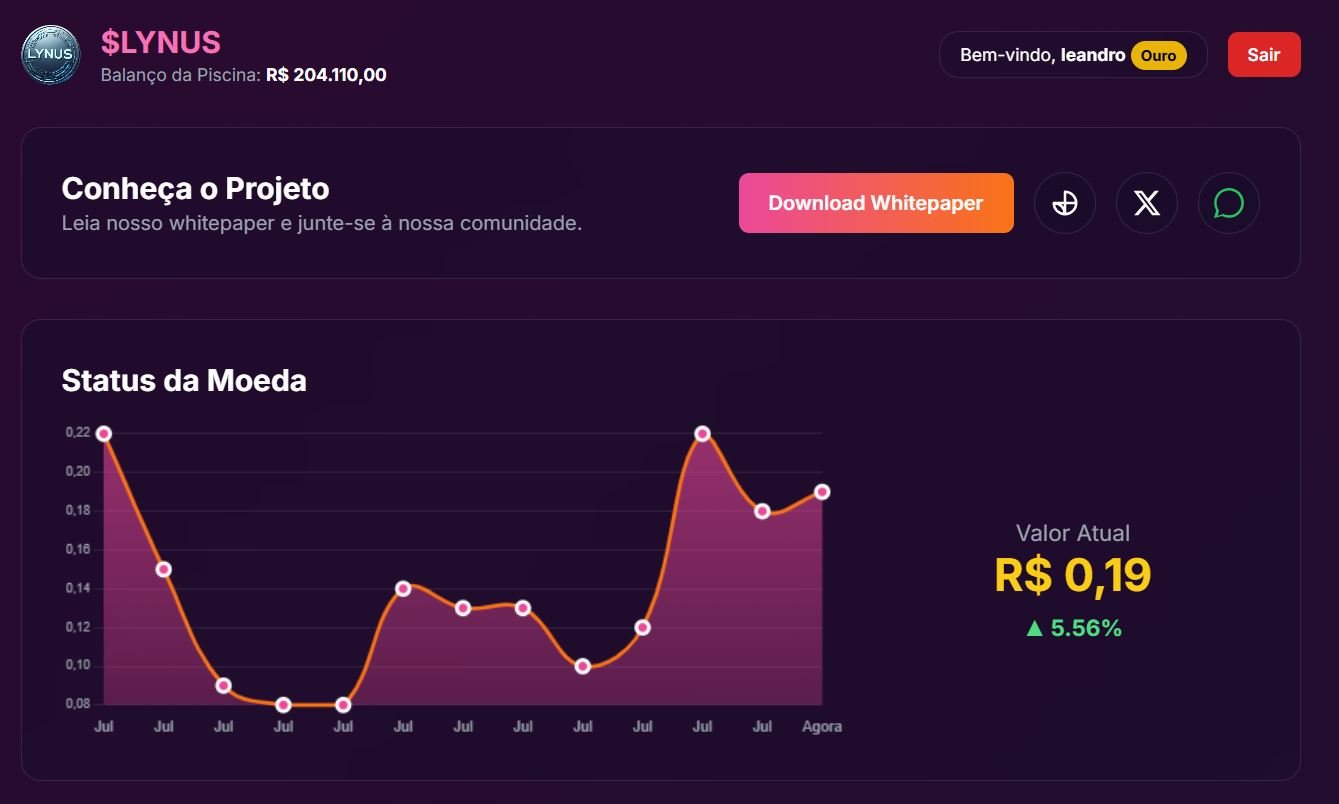
Task: Select the 0,15 data point on chart
Action: click(164, 570)
